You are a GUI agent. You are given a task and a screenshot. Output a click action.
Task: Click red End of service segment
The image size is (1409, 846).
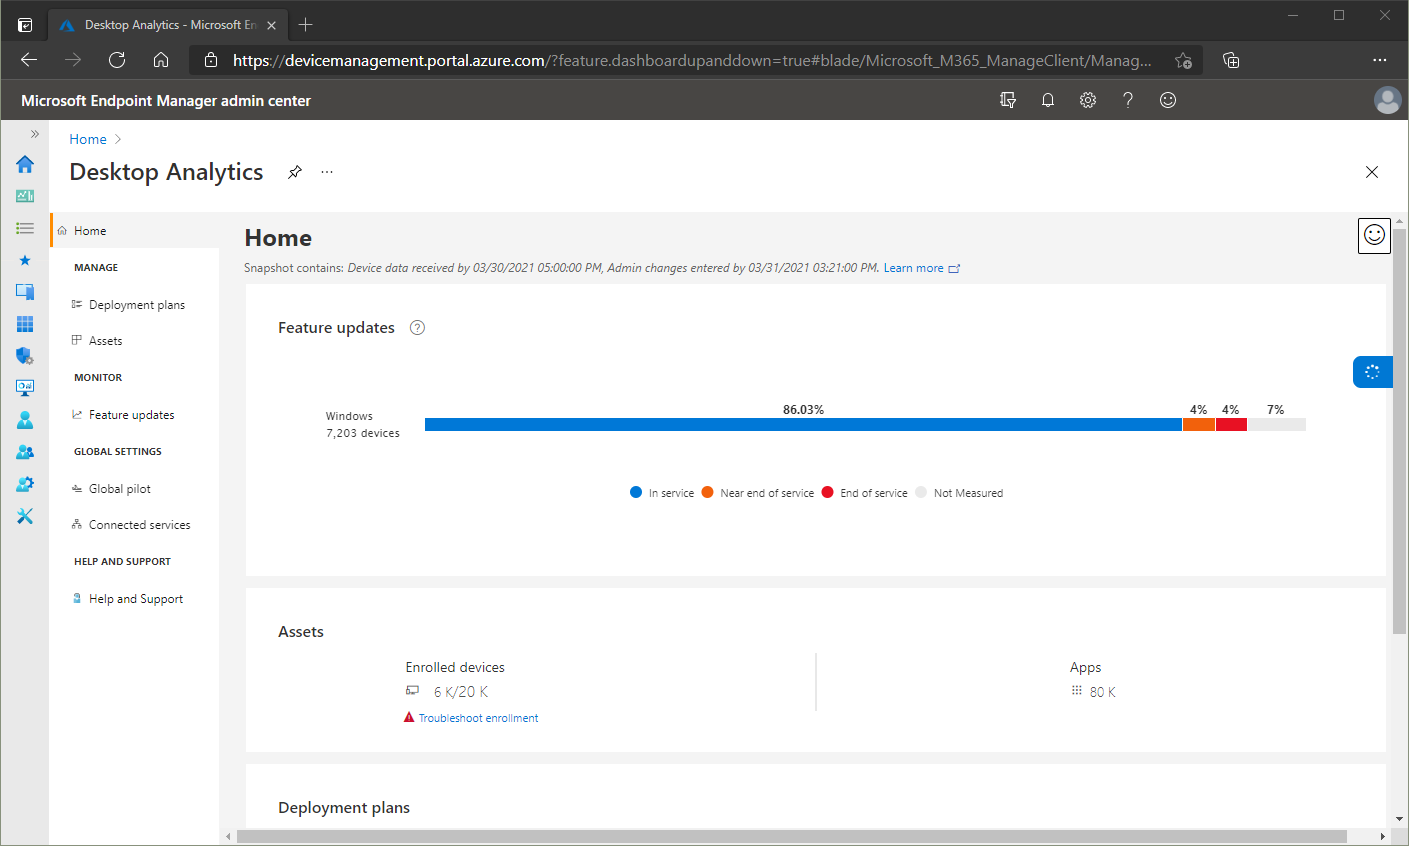(x=1231, y=425)
